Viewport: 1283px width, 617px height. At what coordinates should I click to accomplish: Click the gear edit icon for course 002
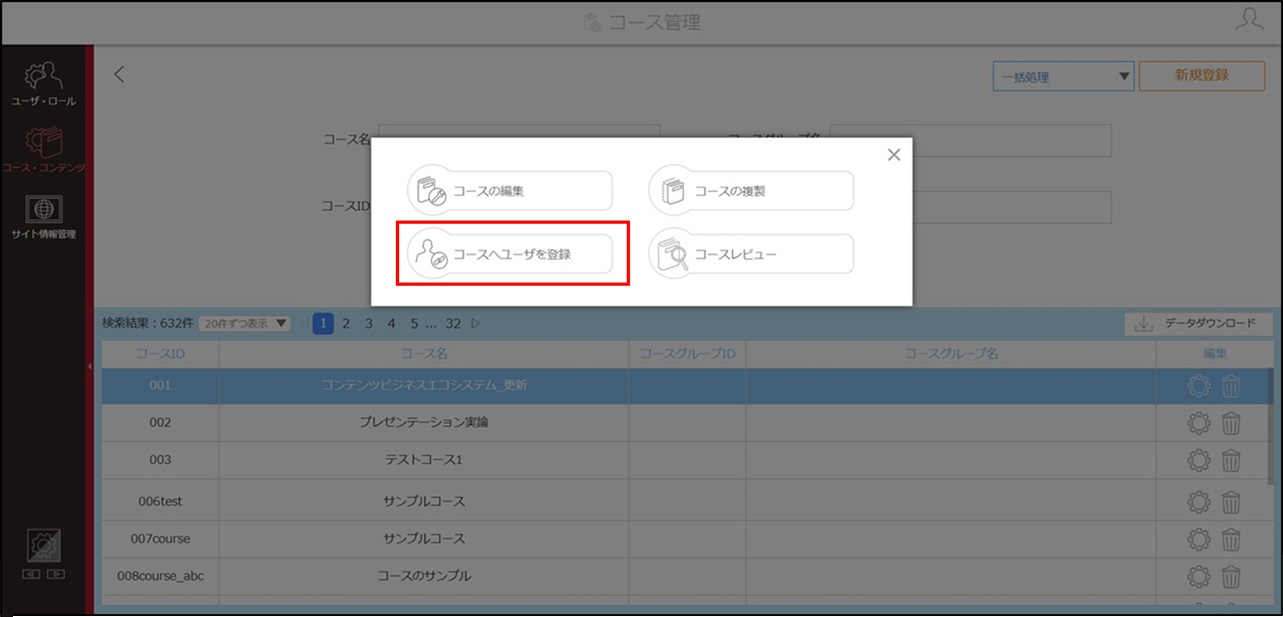click(x=1198, y=423)
